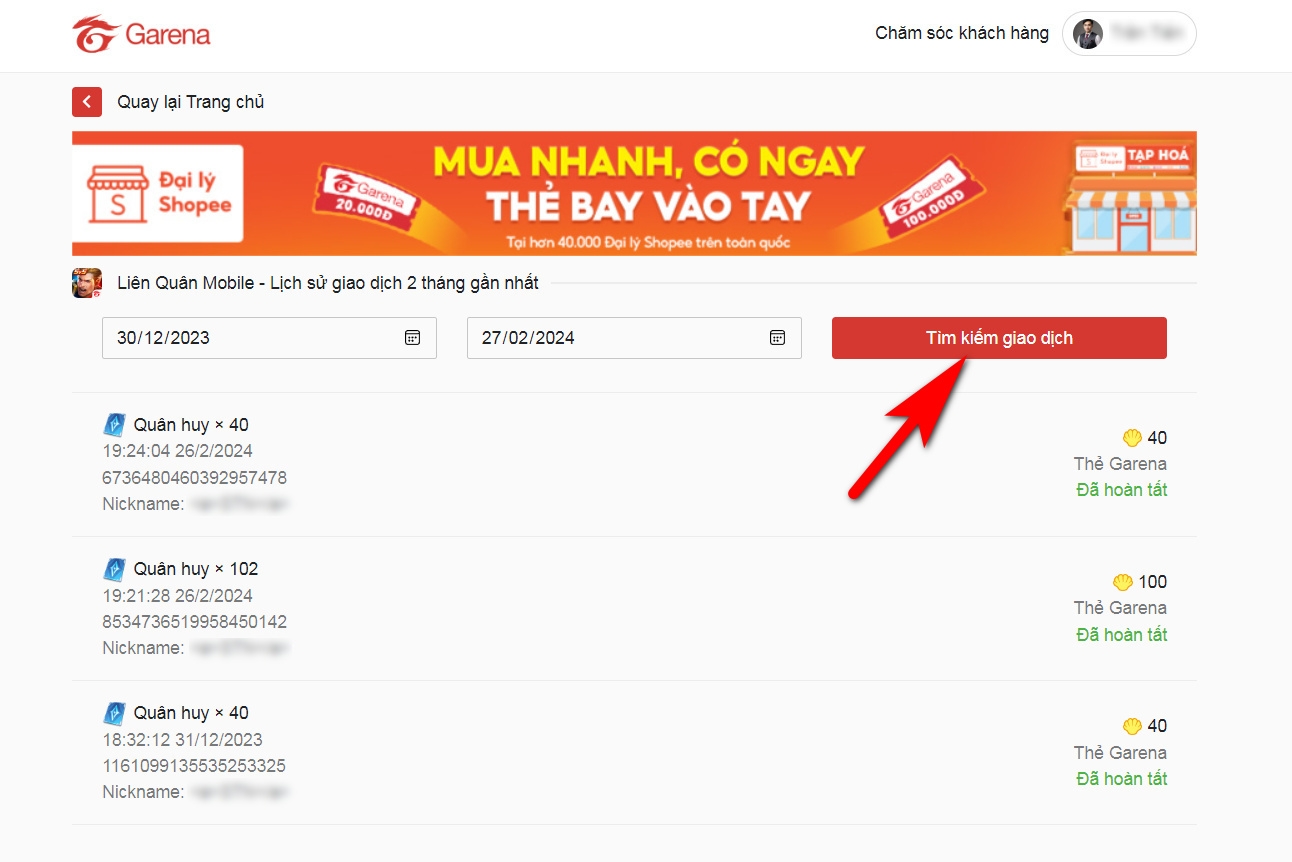This screenshot has height=862, width=1292.
Task: Click the Đã hoàn tất status on the first transaction
Action: [1121, 490]
